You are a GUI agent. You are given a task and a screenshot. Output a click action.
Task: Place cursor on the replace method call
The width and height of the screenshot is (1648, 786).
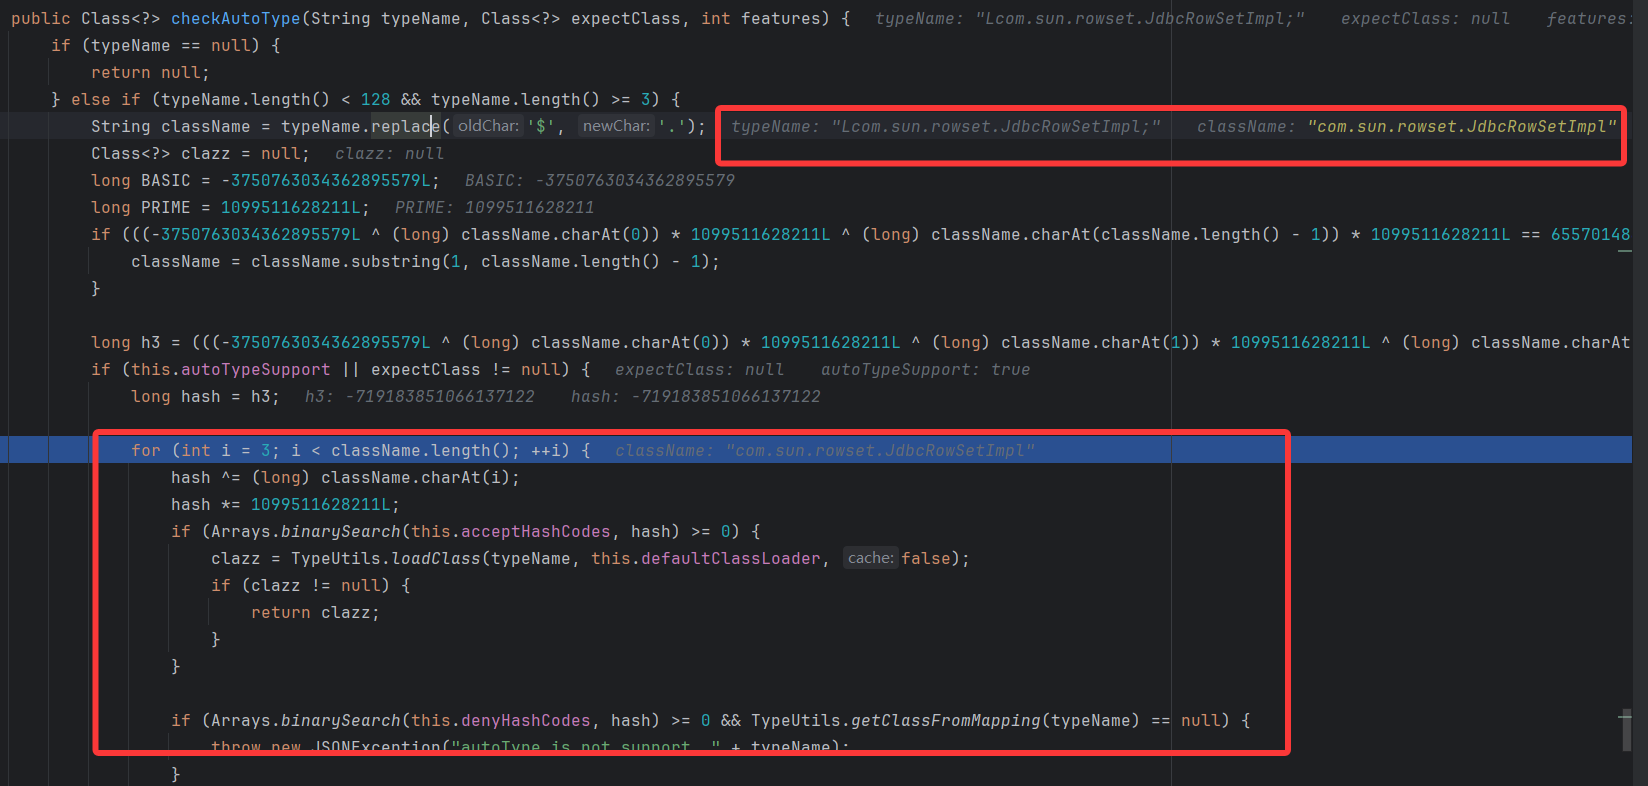pos(405,127)
